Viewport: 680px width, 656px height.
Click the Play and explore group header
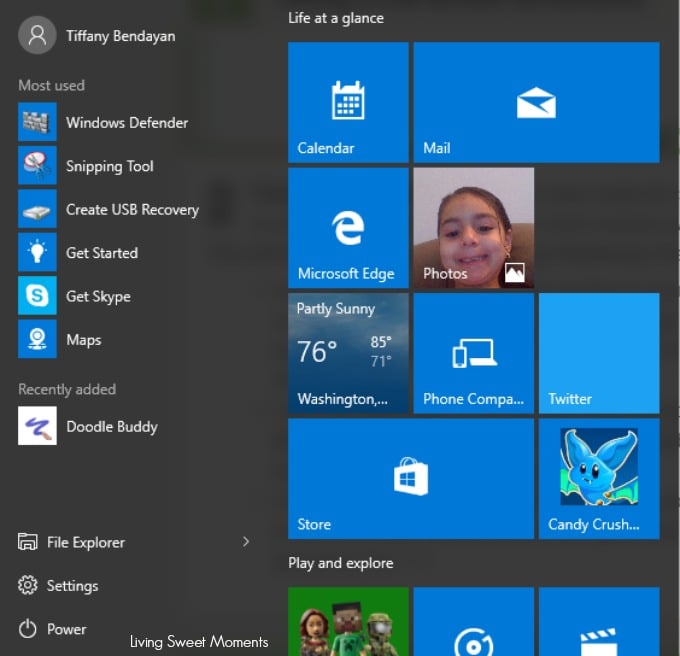click(340, 563)
